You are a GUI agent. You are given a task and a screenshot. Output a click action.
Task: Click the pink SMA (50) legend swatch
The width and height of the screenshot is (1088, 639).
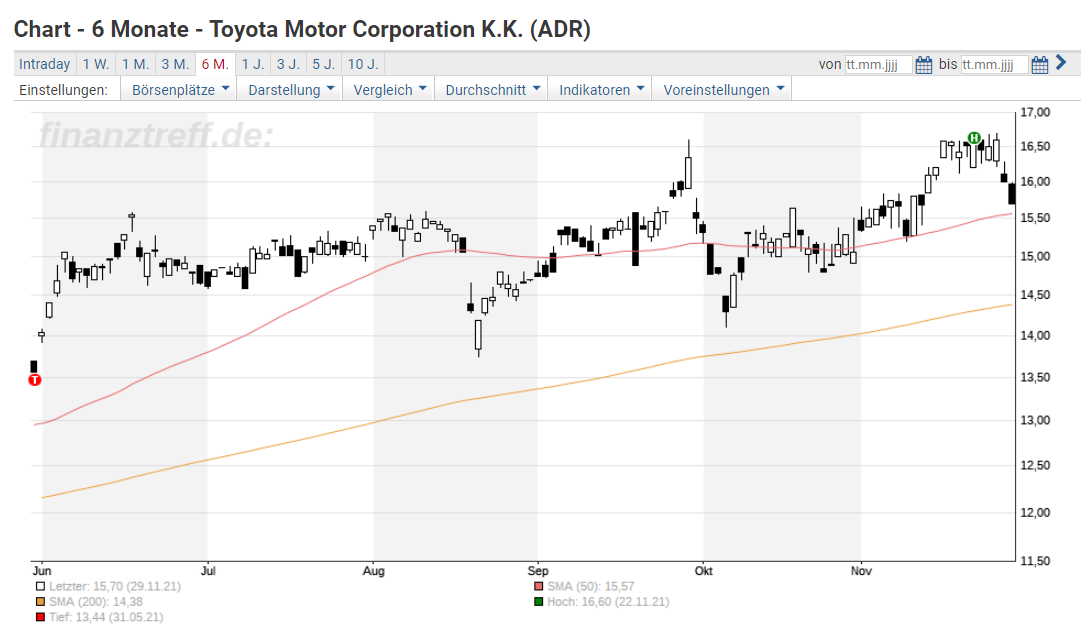click(538, 586)
